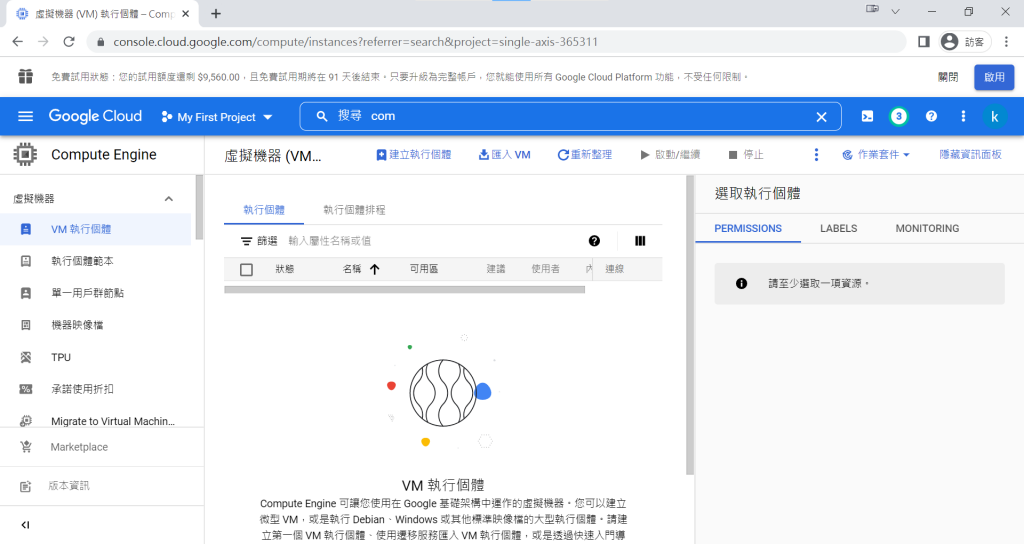Open the toolbar more actions three-dot menu
Image resolution: width=1024 pixels, height=544 pixels.
coord(816,155)
